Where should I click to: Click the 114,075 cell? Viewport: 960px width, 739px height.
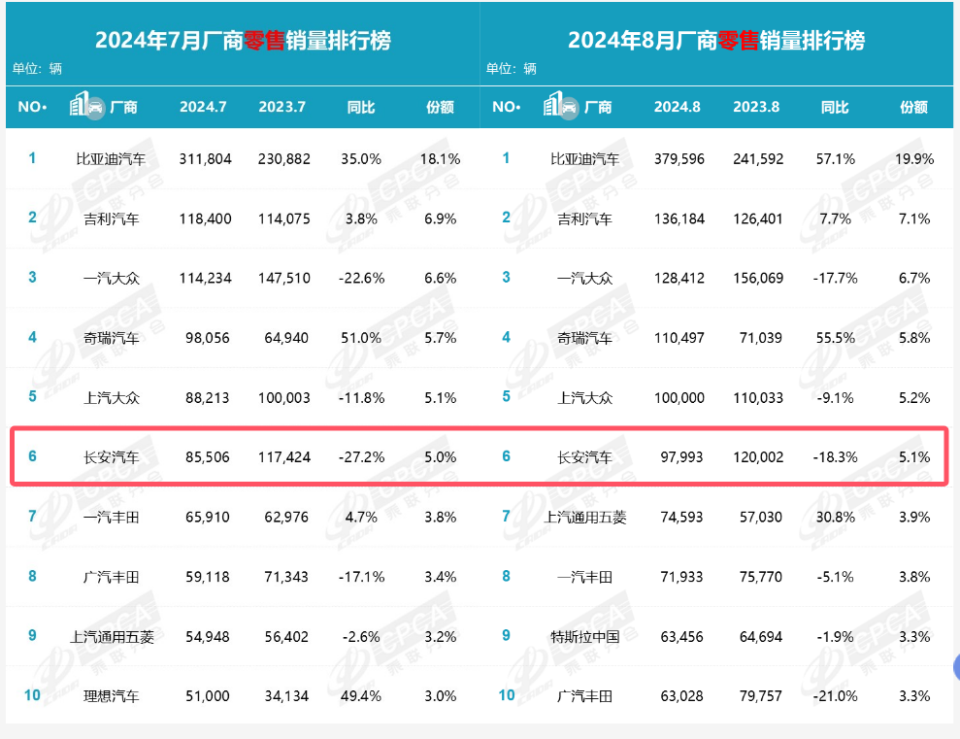coord(284,219)
